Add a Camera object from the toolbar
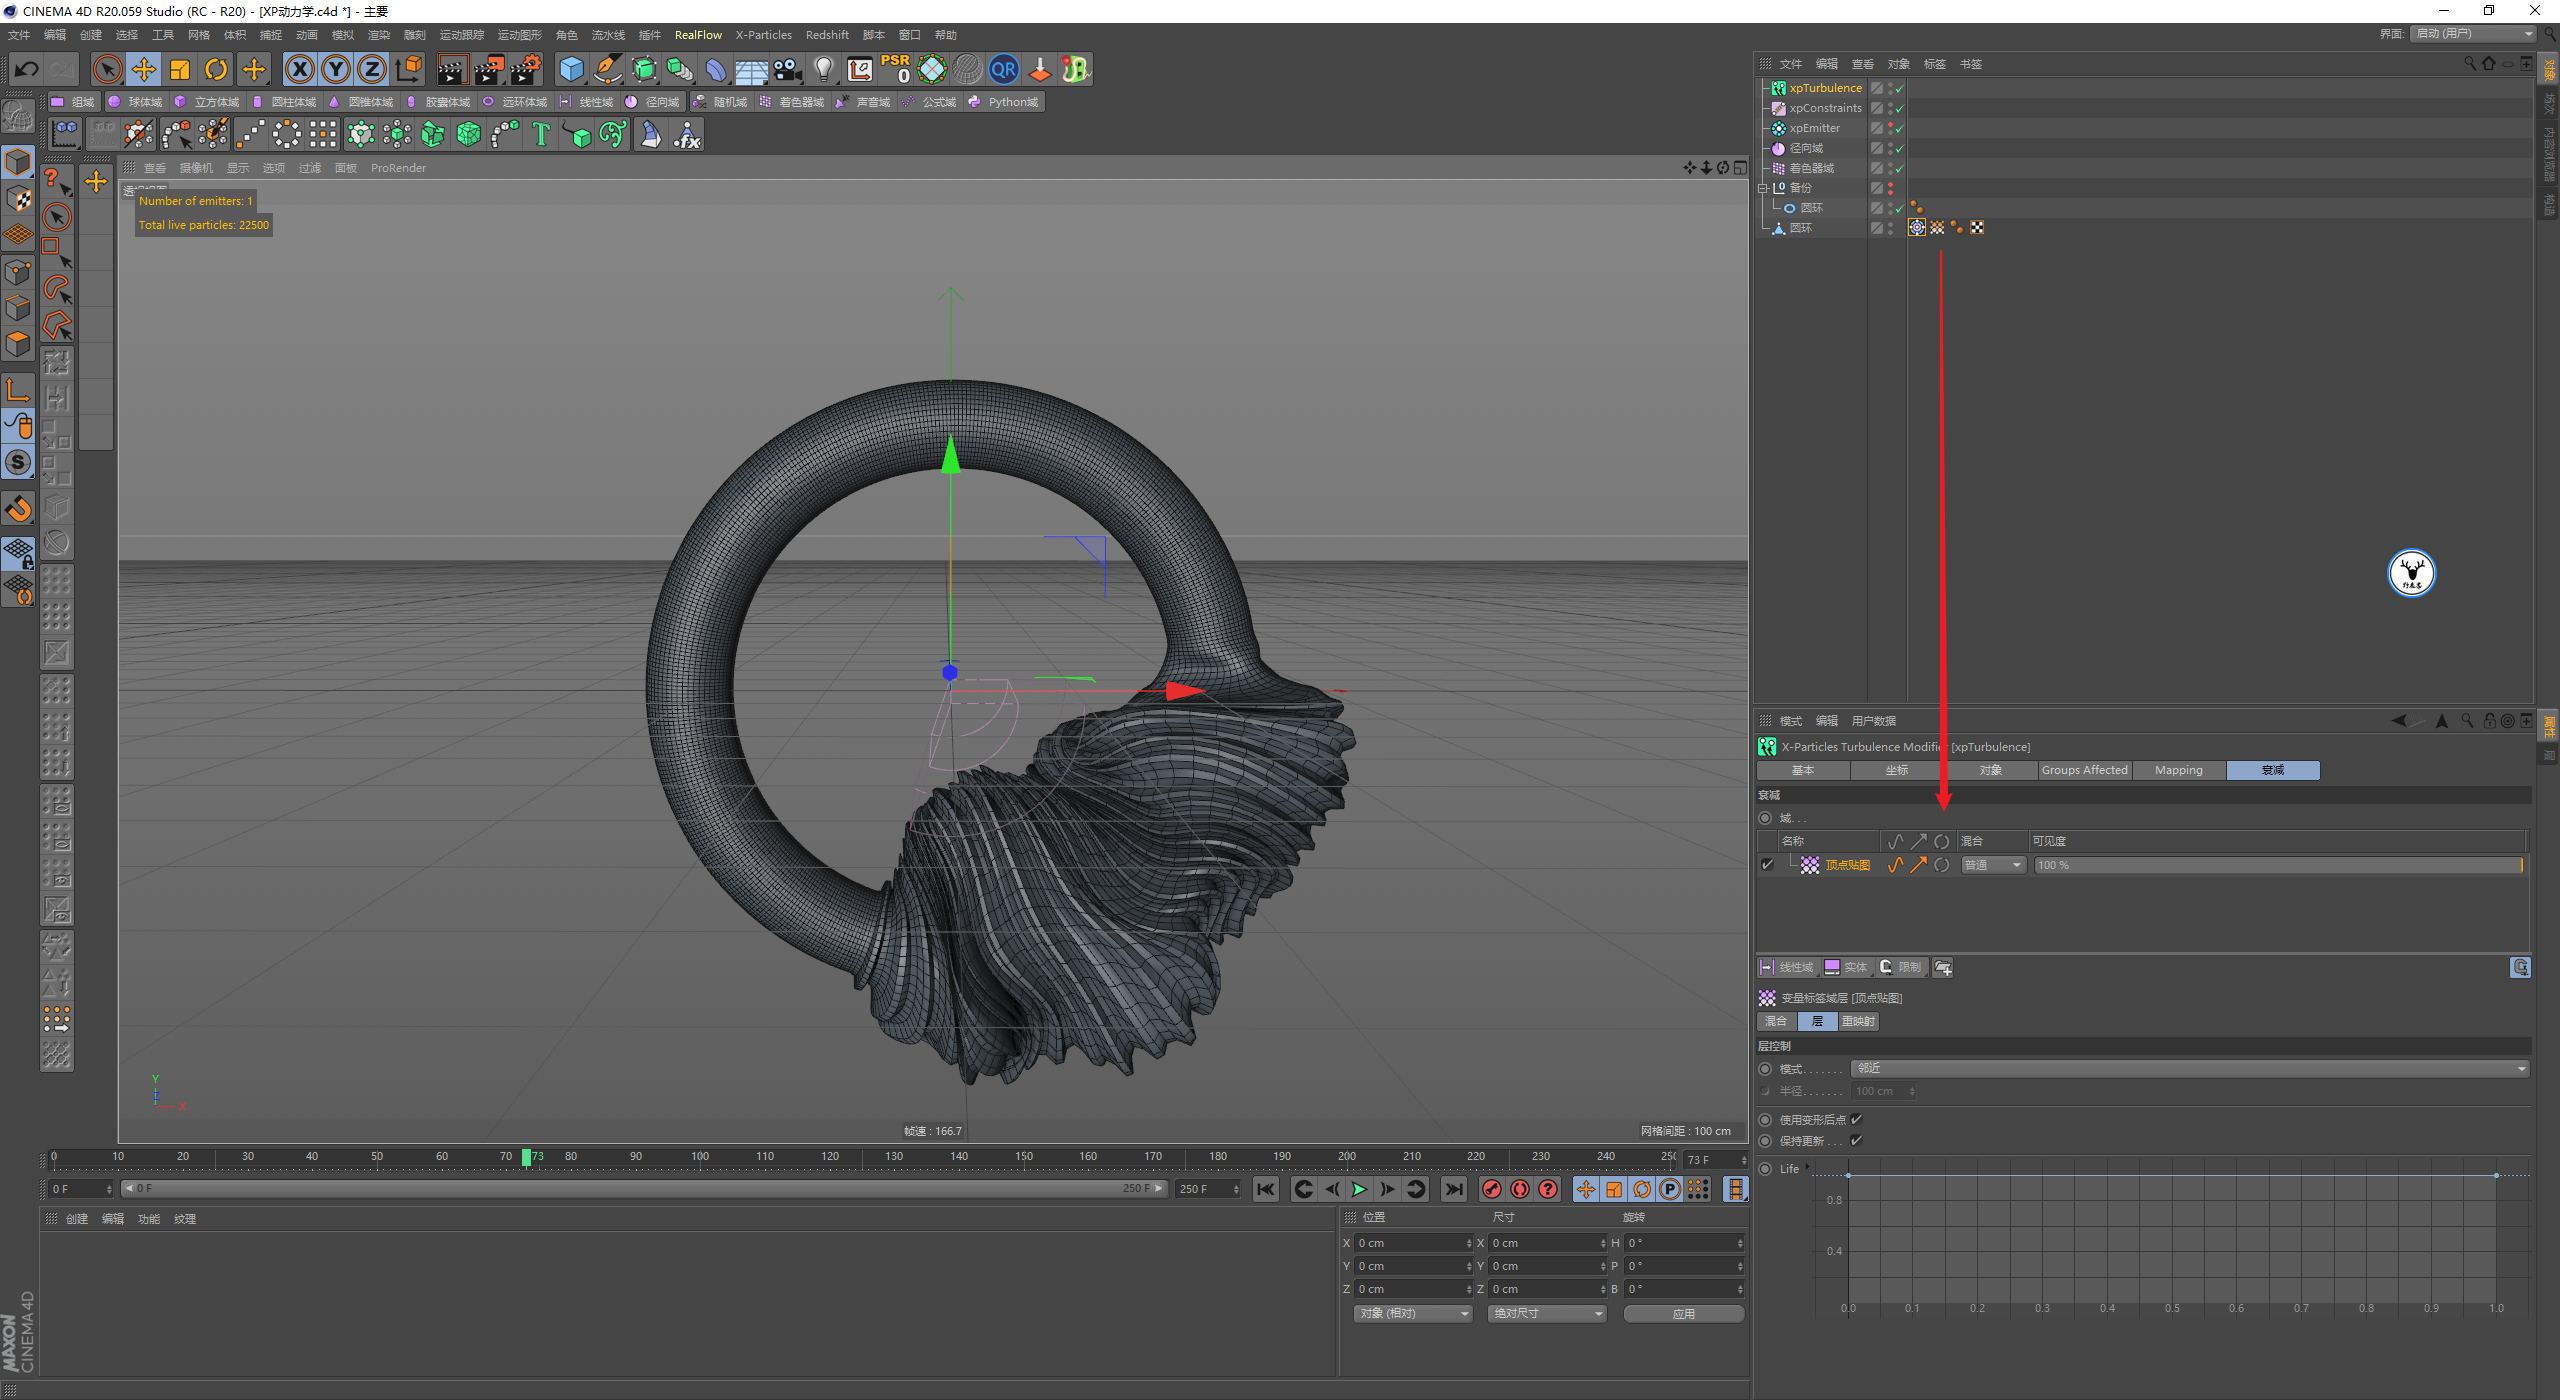The width and height of the screenshot is (2560, 1400). (x=788, y=69)
